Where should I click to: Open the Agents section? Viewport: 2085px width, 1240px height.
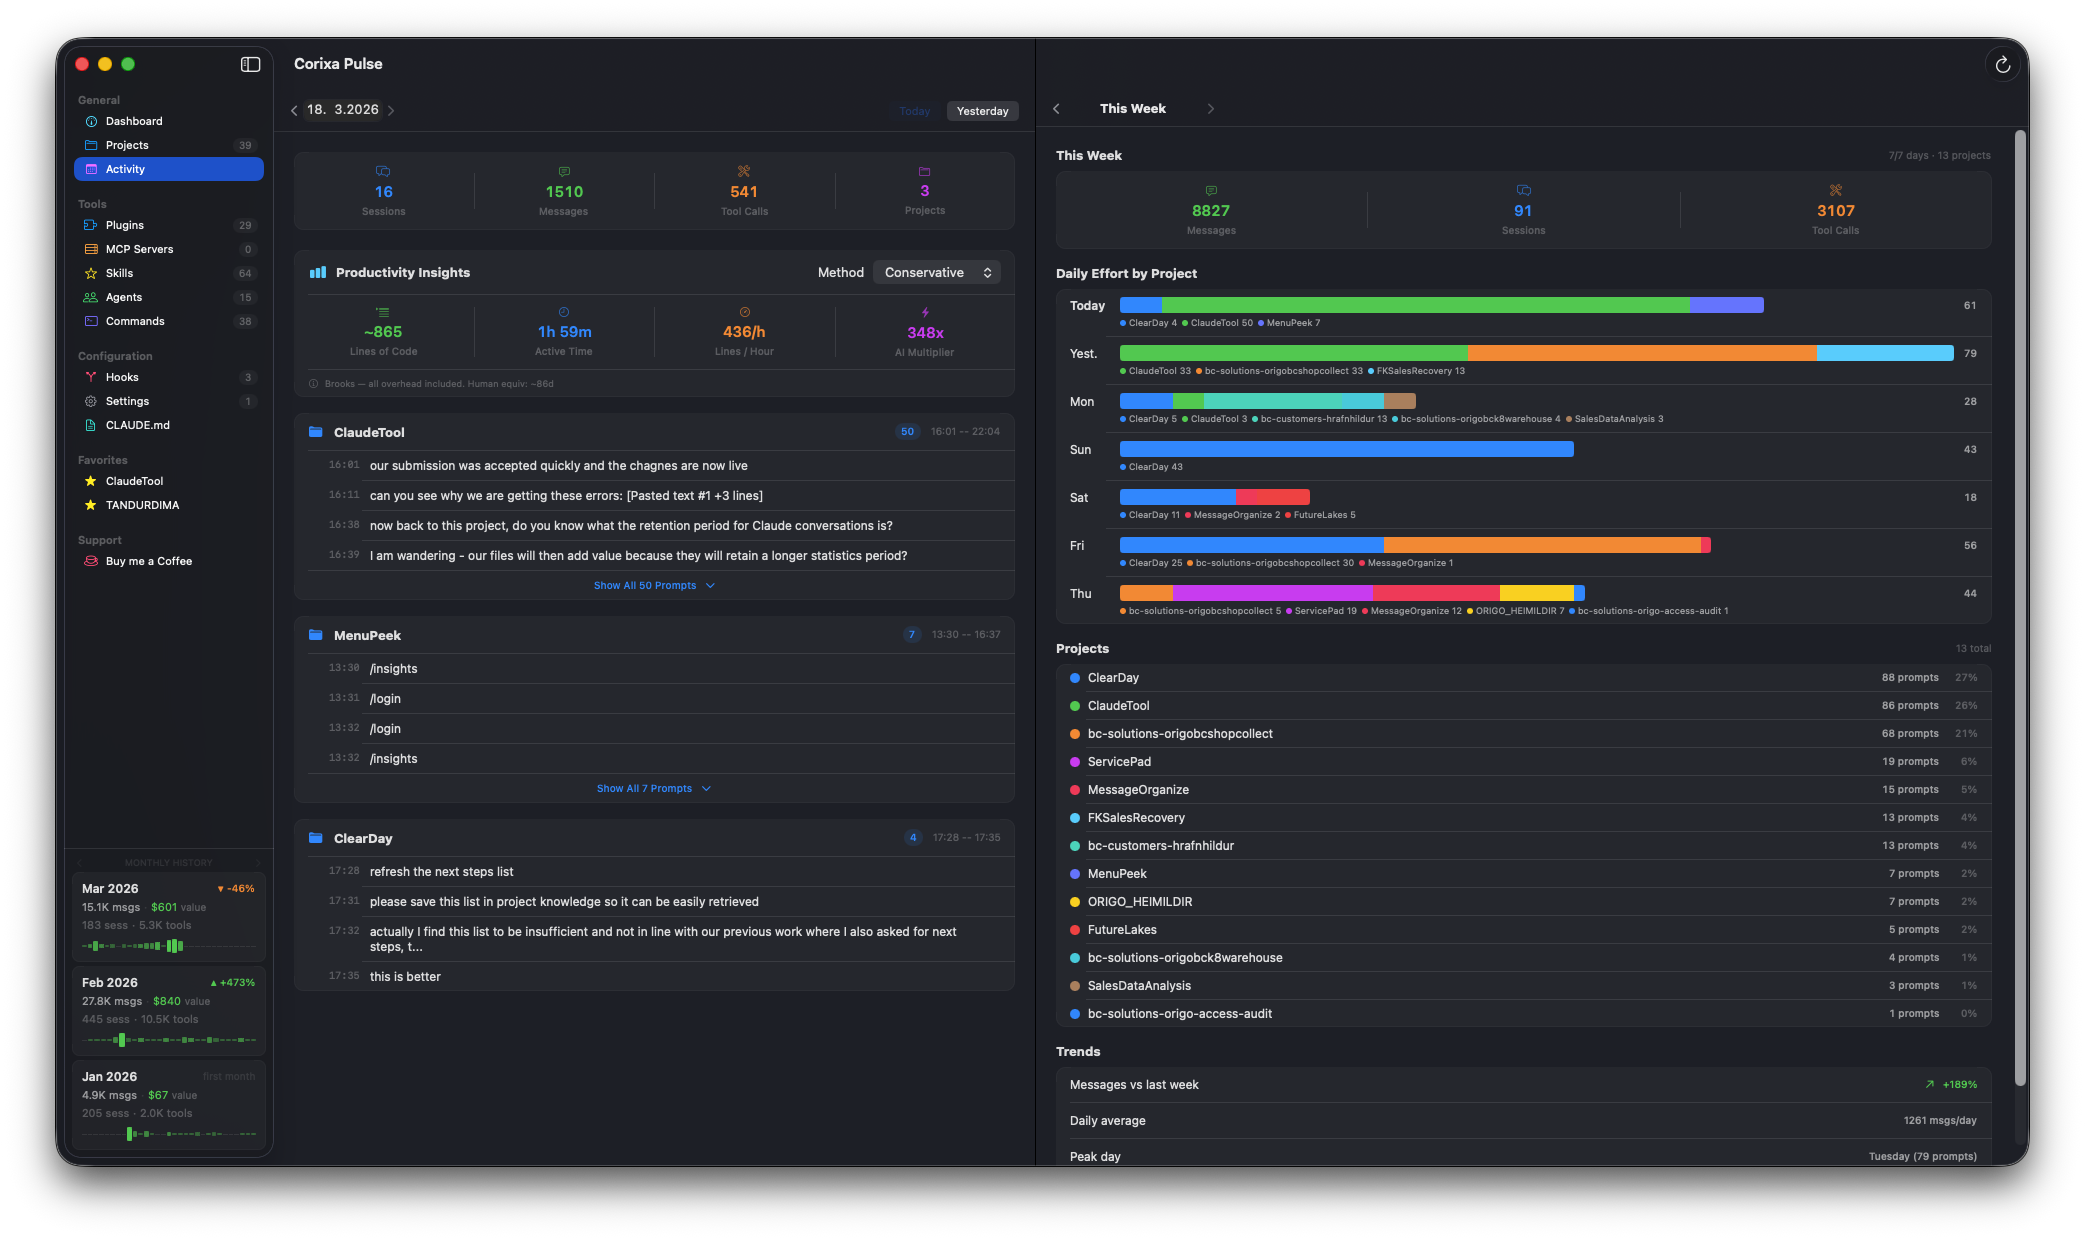[125, 297]
